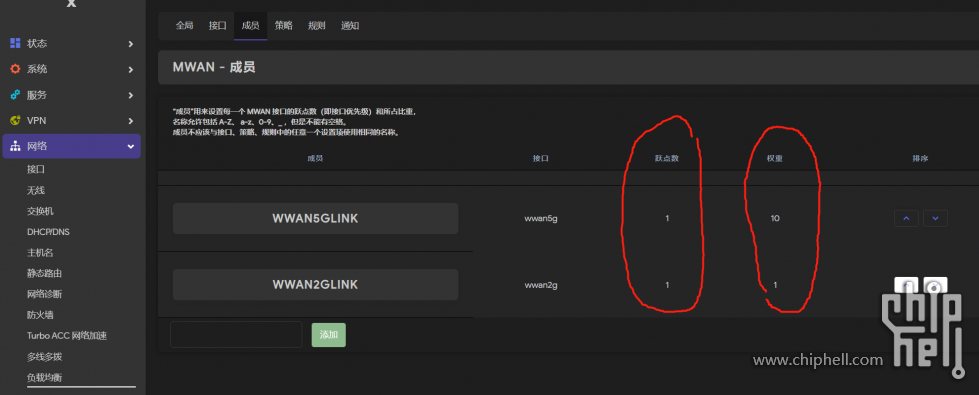Open the 静态路由 static routes page

point(44,273)
